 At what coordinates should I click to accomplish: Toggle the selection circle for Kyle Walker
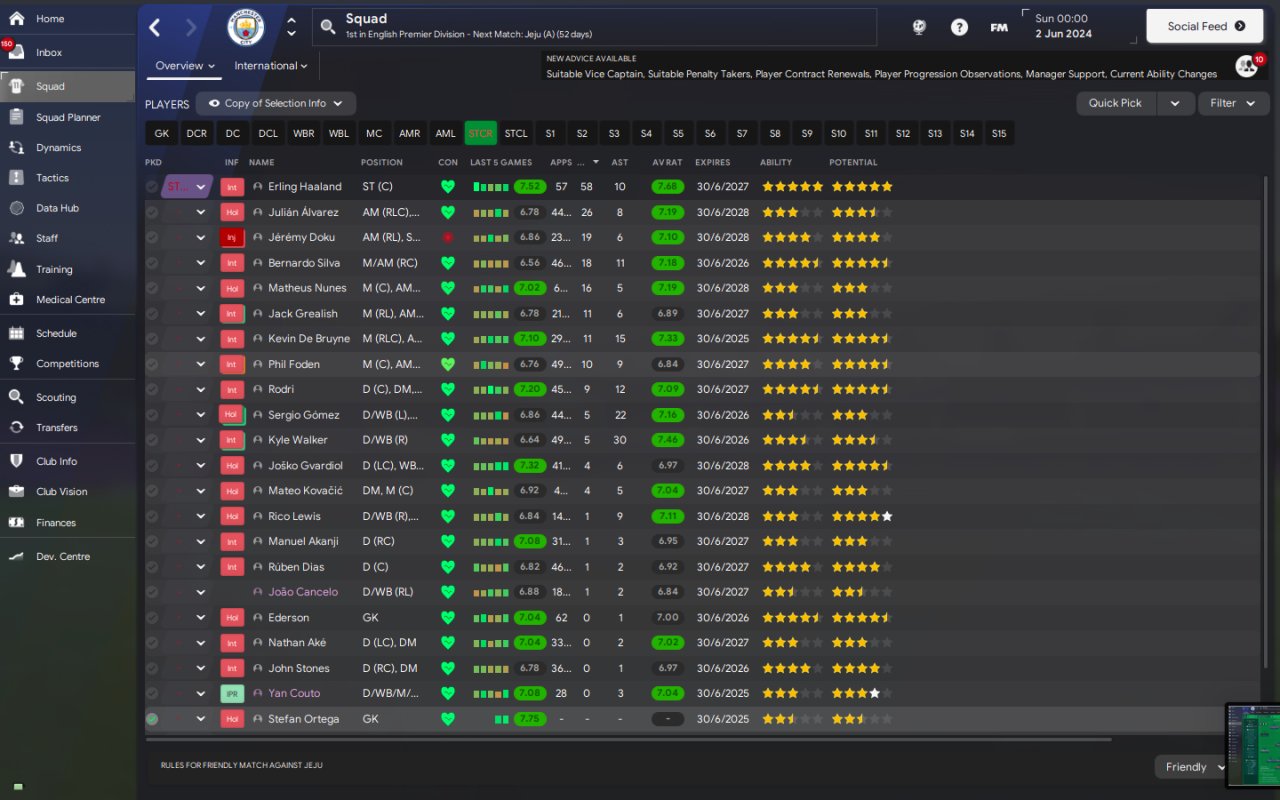pyautogui.click(x=152, y=440)
